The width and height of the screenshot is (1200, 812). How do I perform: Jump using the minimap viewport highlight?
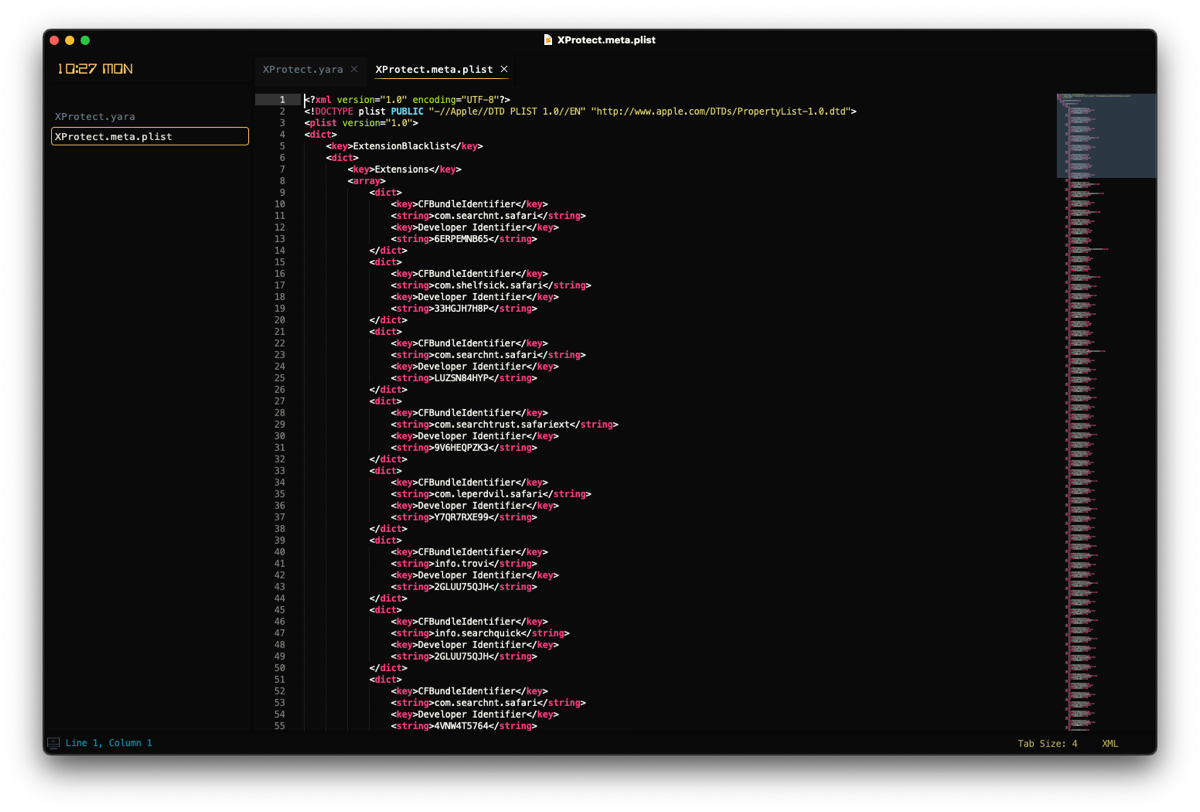(x=1106, y=136)
